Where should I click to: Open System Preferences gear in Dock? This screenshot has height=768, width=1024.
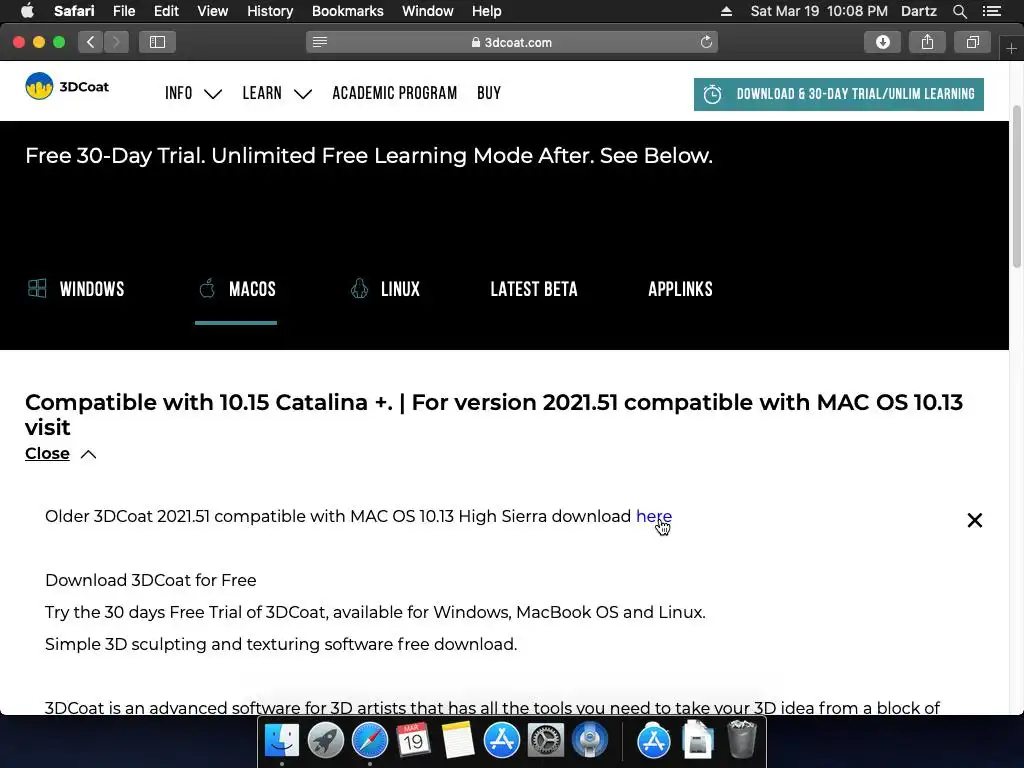[545, 741]
